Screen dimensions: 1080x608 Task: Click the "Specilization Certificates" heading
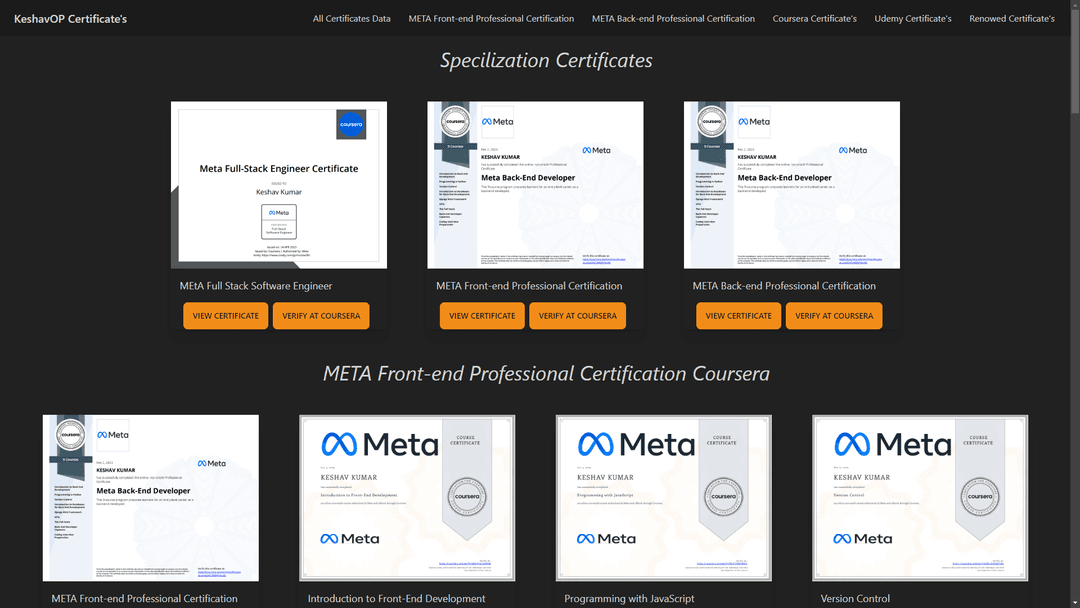tap(546, 61)
